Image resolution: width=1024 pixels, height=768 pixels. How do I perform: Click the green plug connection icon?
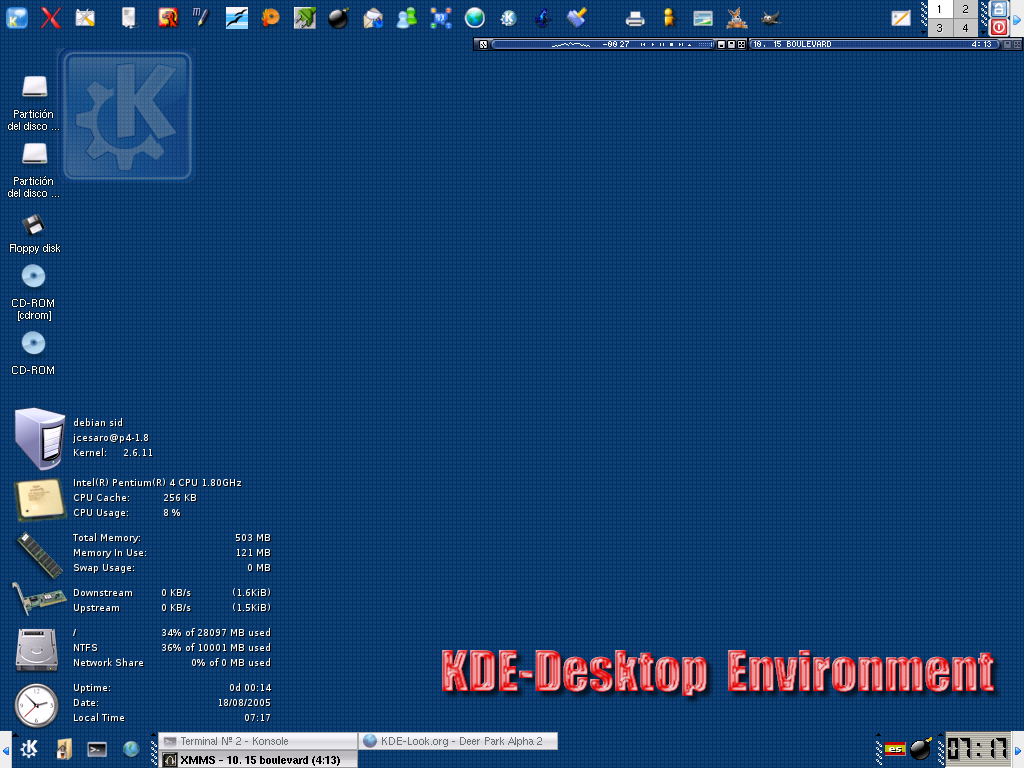tap(304, 18)
